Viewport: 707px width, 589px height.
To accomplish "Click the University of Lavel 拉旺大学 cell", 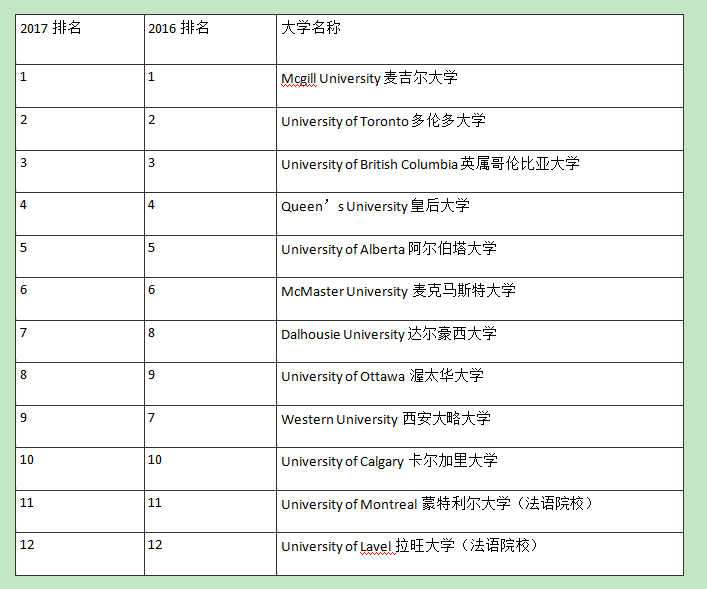I will [x=410, y=546].
